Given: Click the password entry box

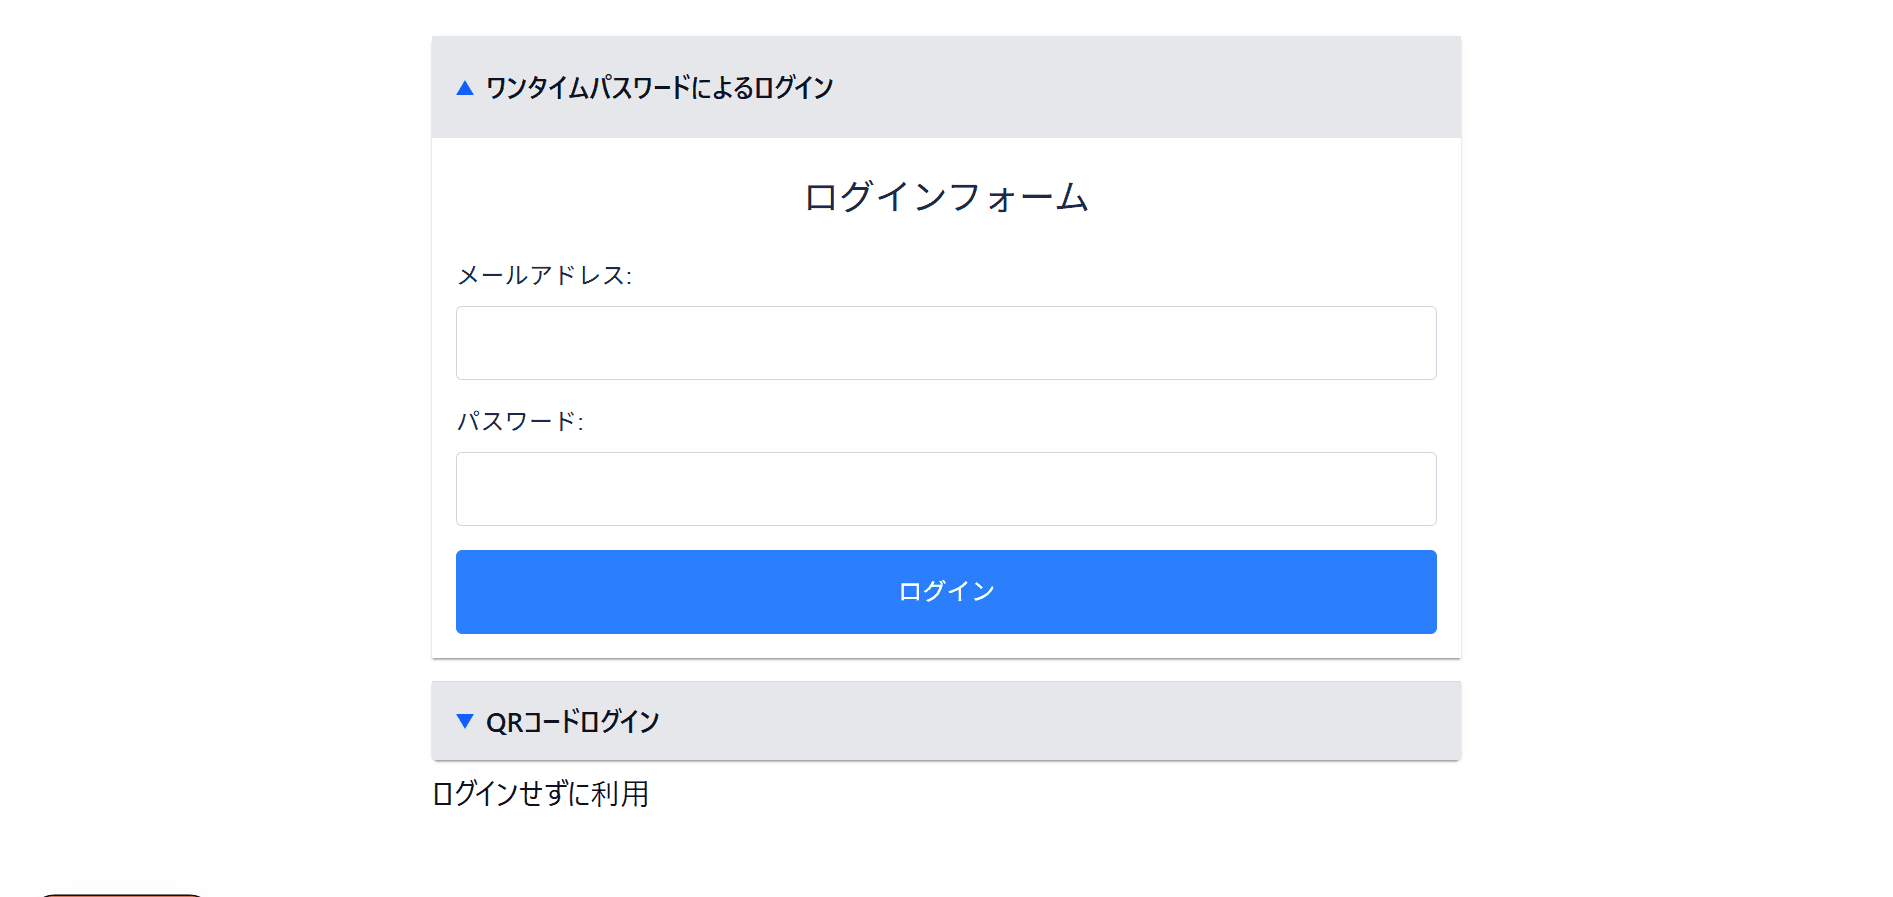Looking at the screenshot, I should tap(945, 489).
